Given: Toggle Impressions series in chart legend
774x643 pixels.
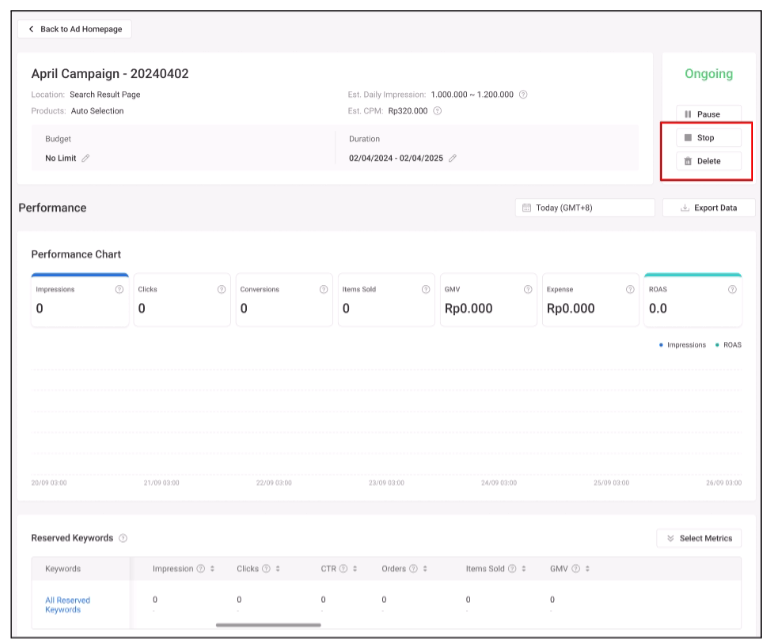Looking at the screenshot, I should 682,345.
